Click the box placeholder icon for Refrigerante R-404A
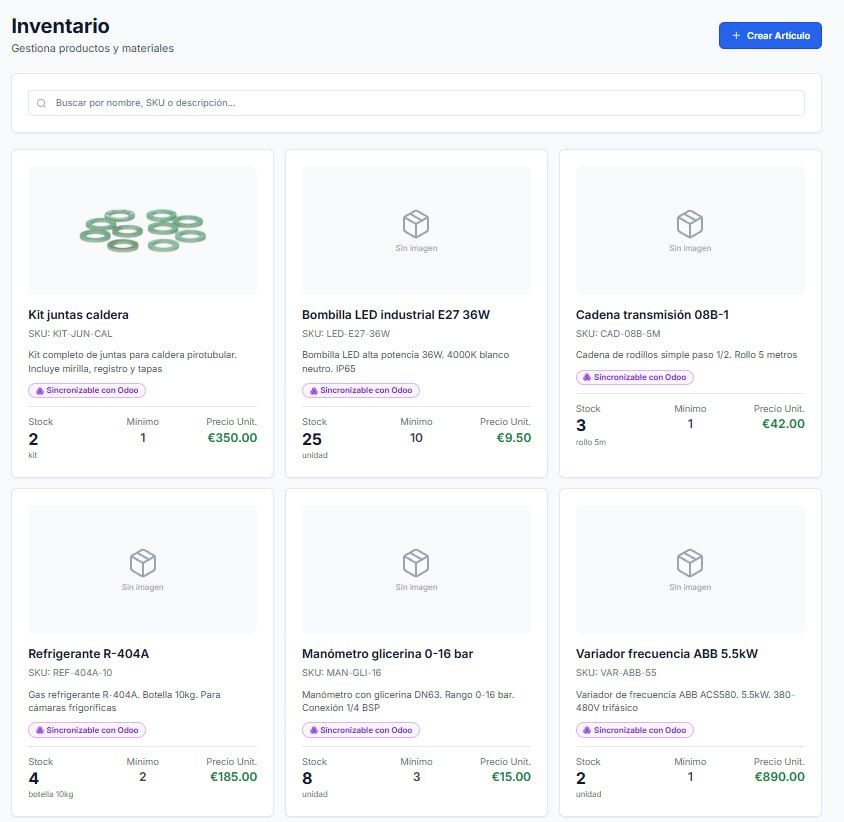Viewport: 844px width, 822px height. click(143, 563)
